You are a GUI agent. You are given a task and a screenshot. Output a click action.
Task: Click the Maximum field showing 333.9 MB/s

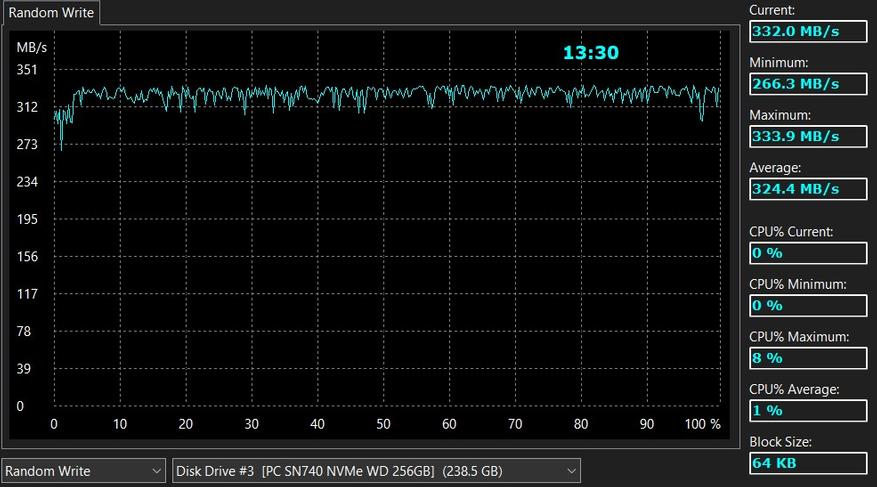[x=808, y=136]
